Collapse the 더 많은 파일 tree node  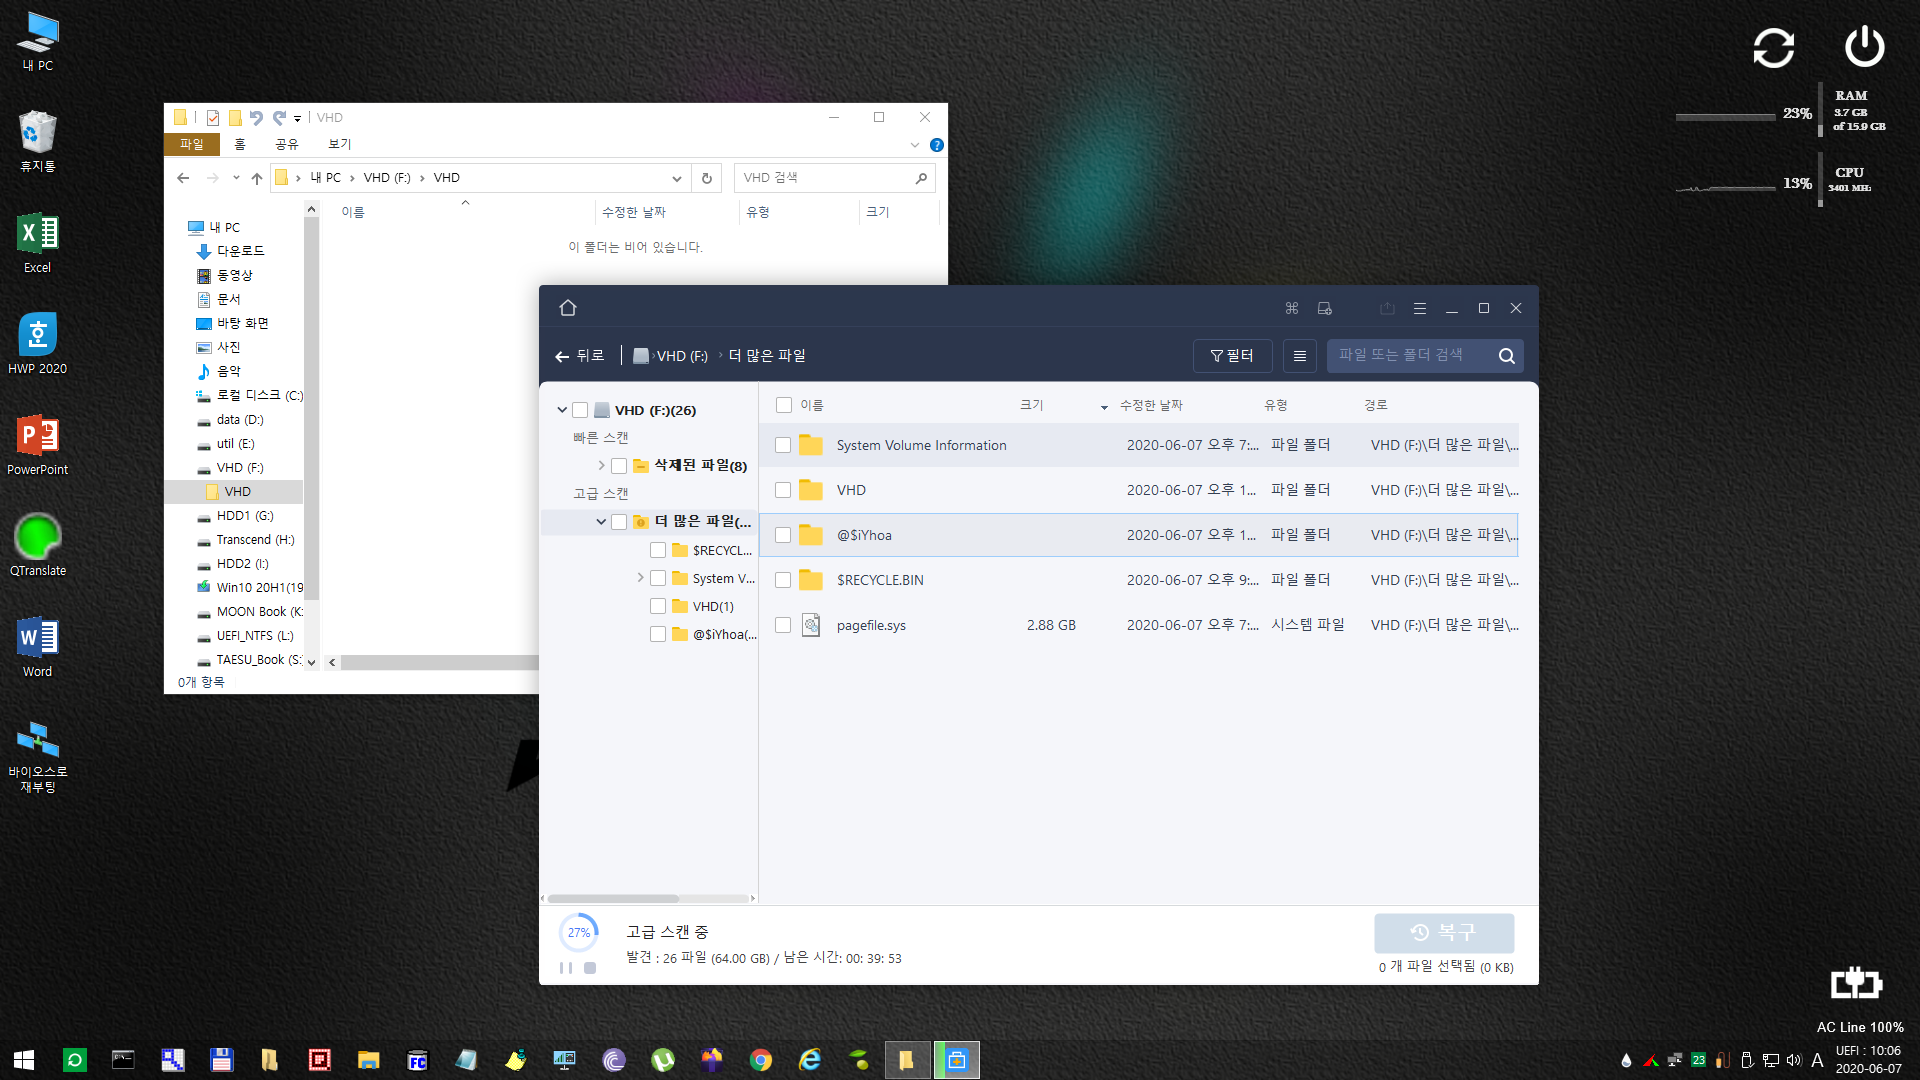click(x=601, y=521)
